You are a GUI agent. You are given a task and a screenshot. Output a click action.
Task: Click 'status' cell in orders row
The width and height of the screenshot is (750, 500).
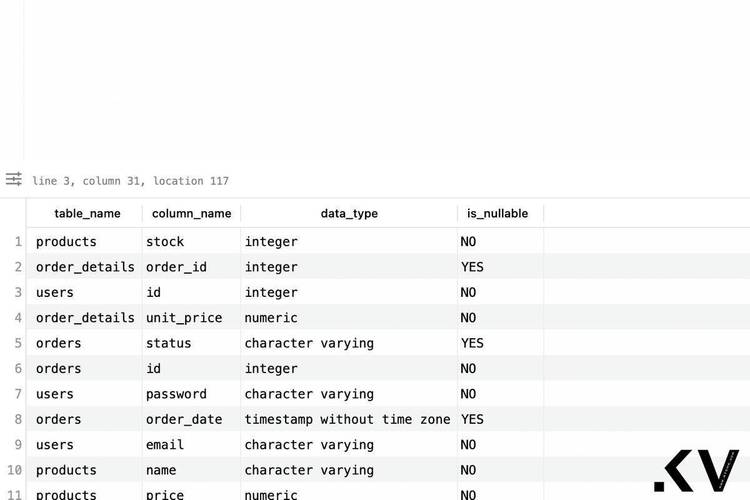coord(168,343)
